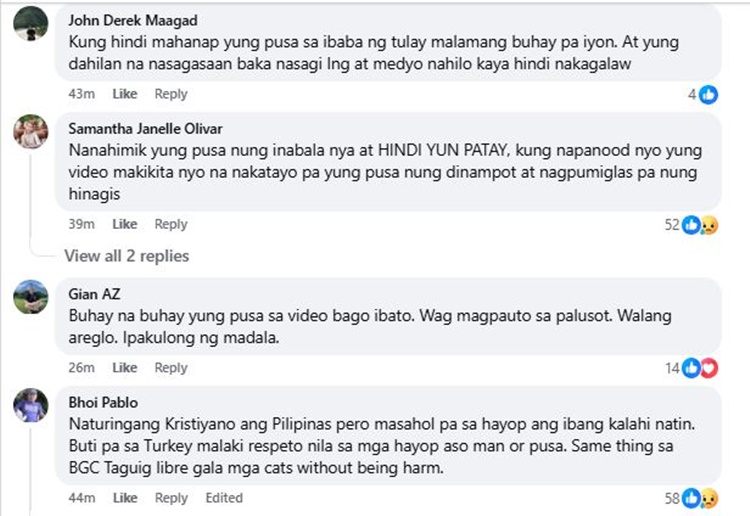Reply to Gian AZ's comment
Screen dimensions: 750x516
pyautogui.click(x=171, y=368)
